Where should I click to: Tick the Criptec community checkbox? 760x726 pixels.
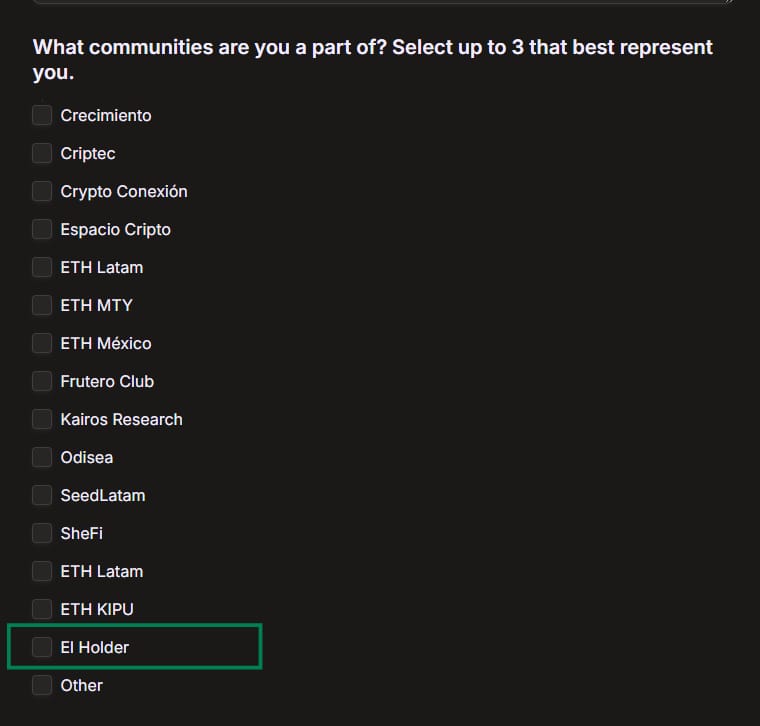point(42,153)
